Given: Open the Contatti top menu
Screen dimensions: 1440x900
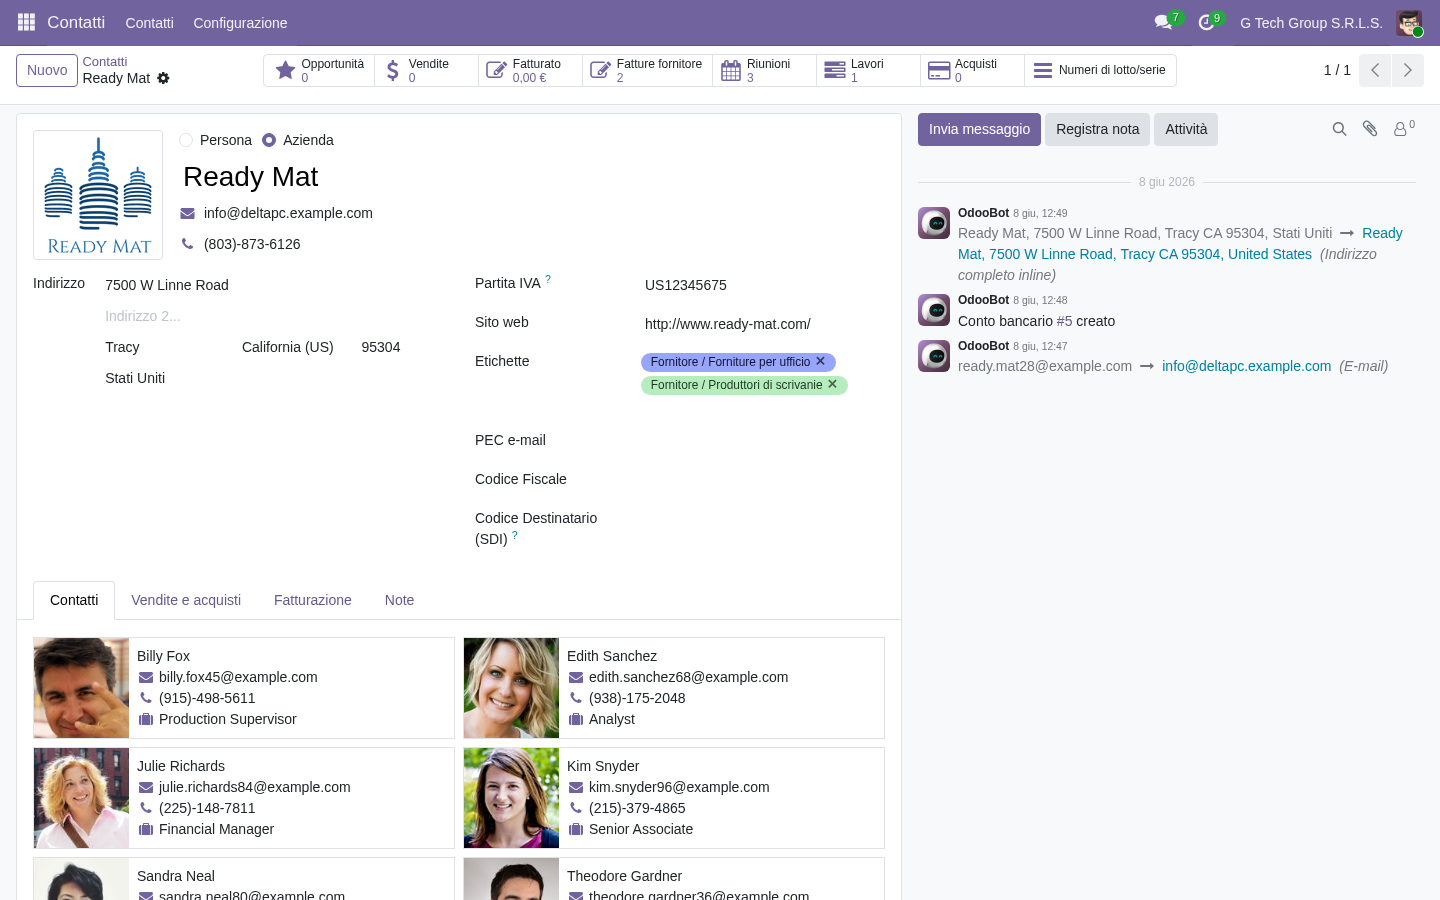Looking at the screenshot, I should coord(150,23).
